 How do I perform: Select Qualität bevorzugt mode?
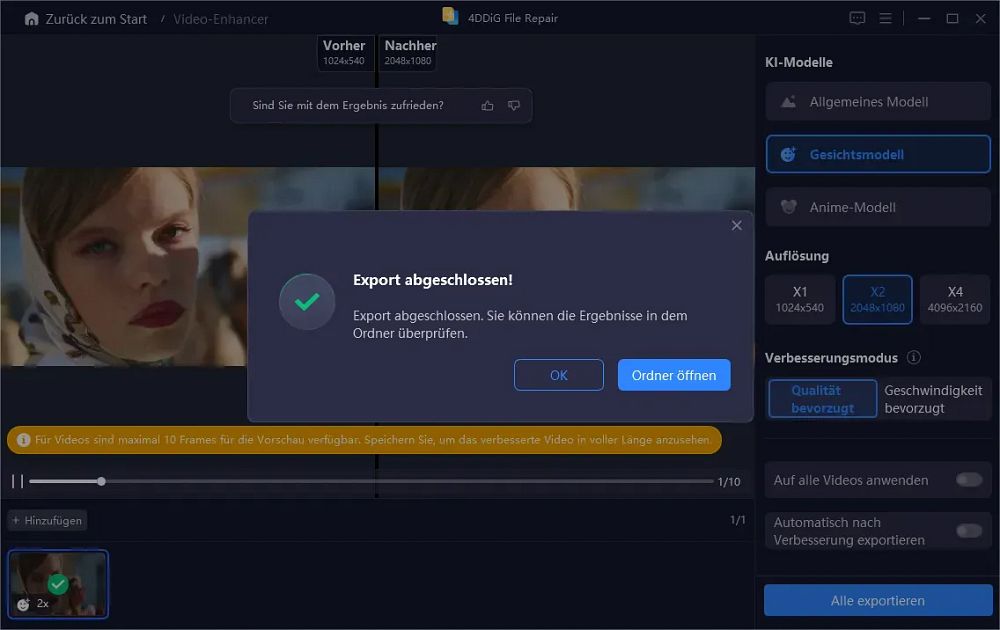click(823, 399)
